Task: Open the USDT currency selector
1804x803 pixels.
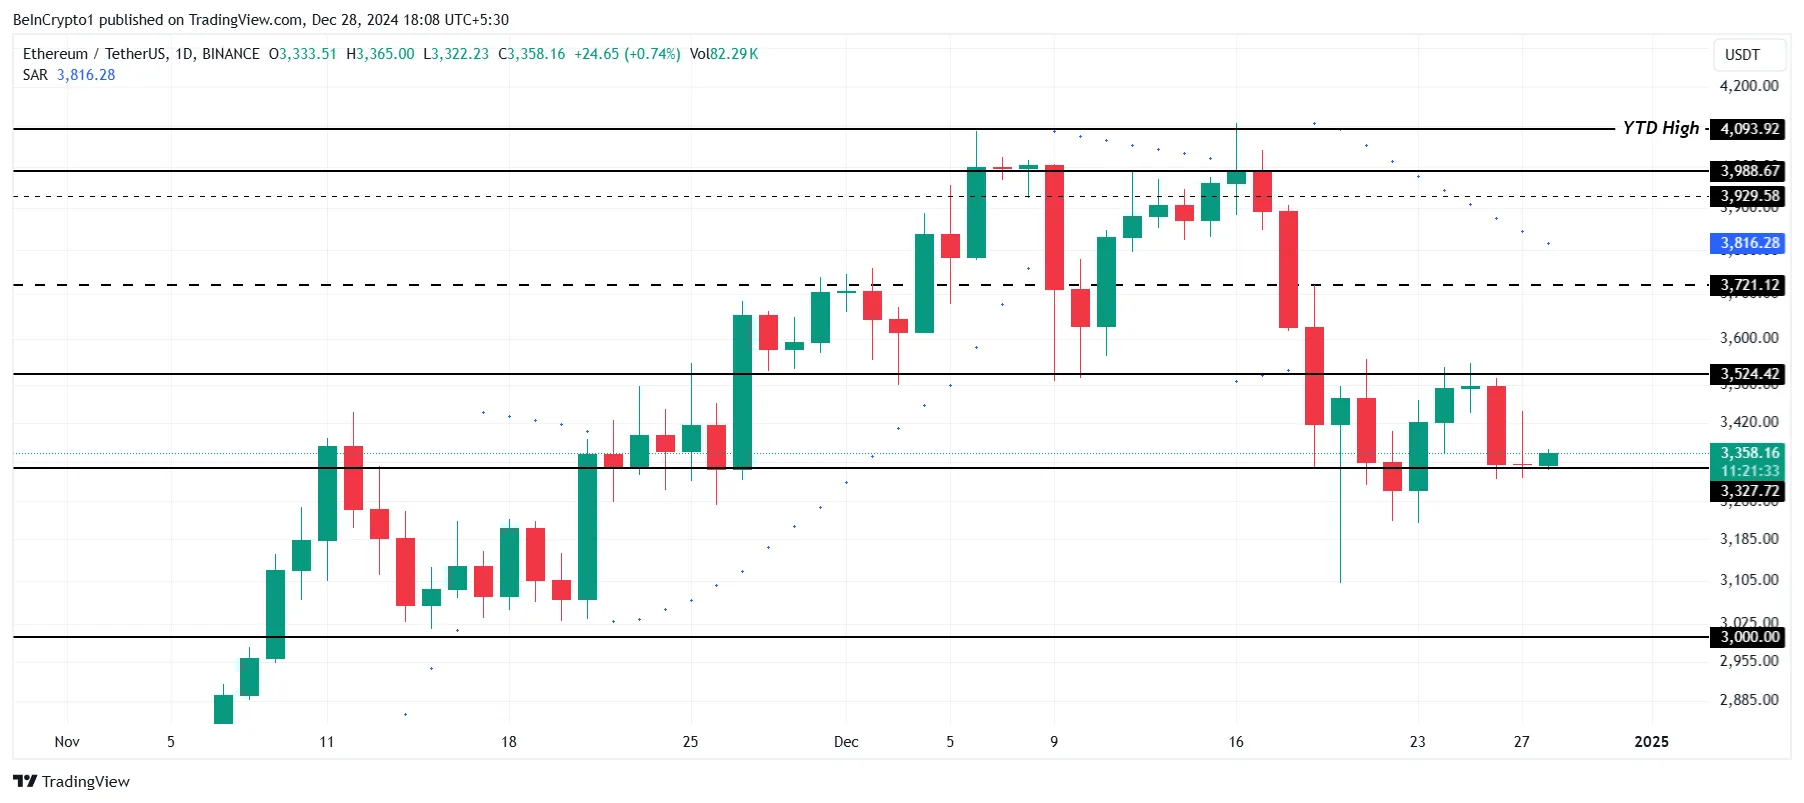Action: click(x=1742, y=55)
